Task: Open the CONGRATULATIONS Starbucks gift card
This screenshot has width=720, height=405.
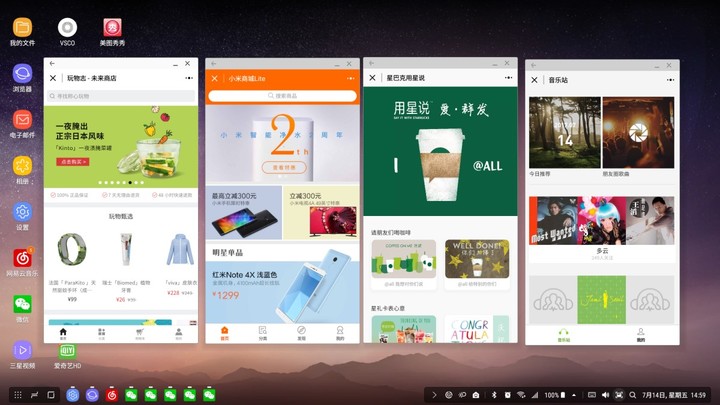Action: tap(477, 329)
